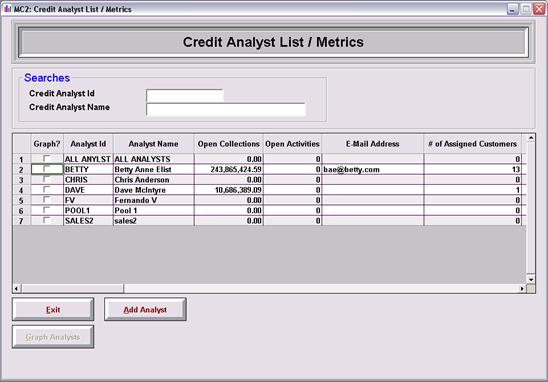This screenshot has height=382, width=548.
Task: Tick the Graph checkbox for POOL1 row
Action: [x=46, y=210]
